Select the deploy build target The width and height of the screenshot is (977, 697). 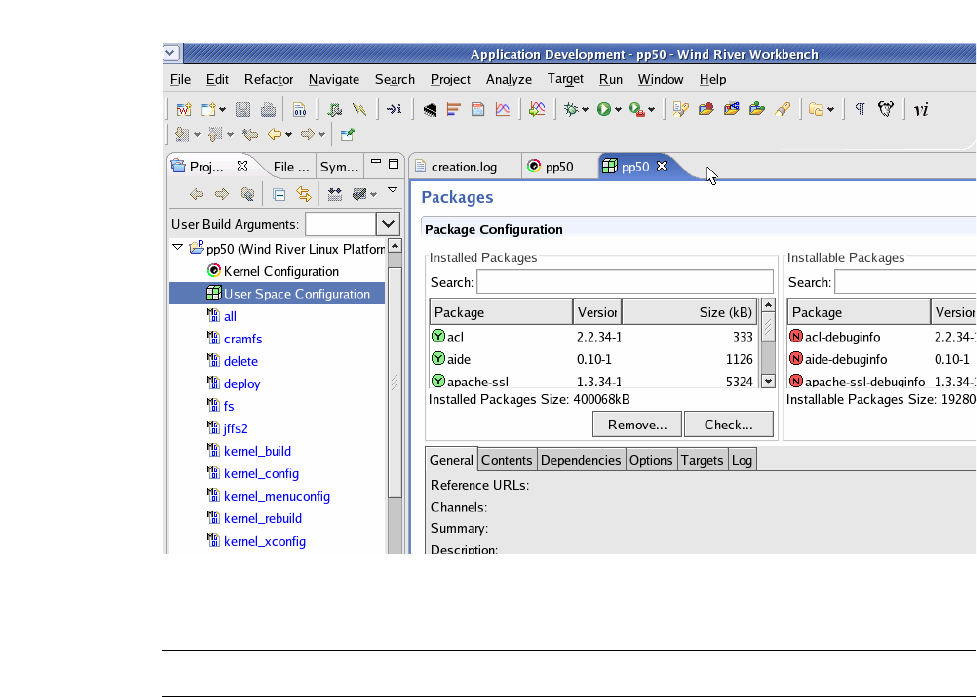click(x=242, y=384)
